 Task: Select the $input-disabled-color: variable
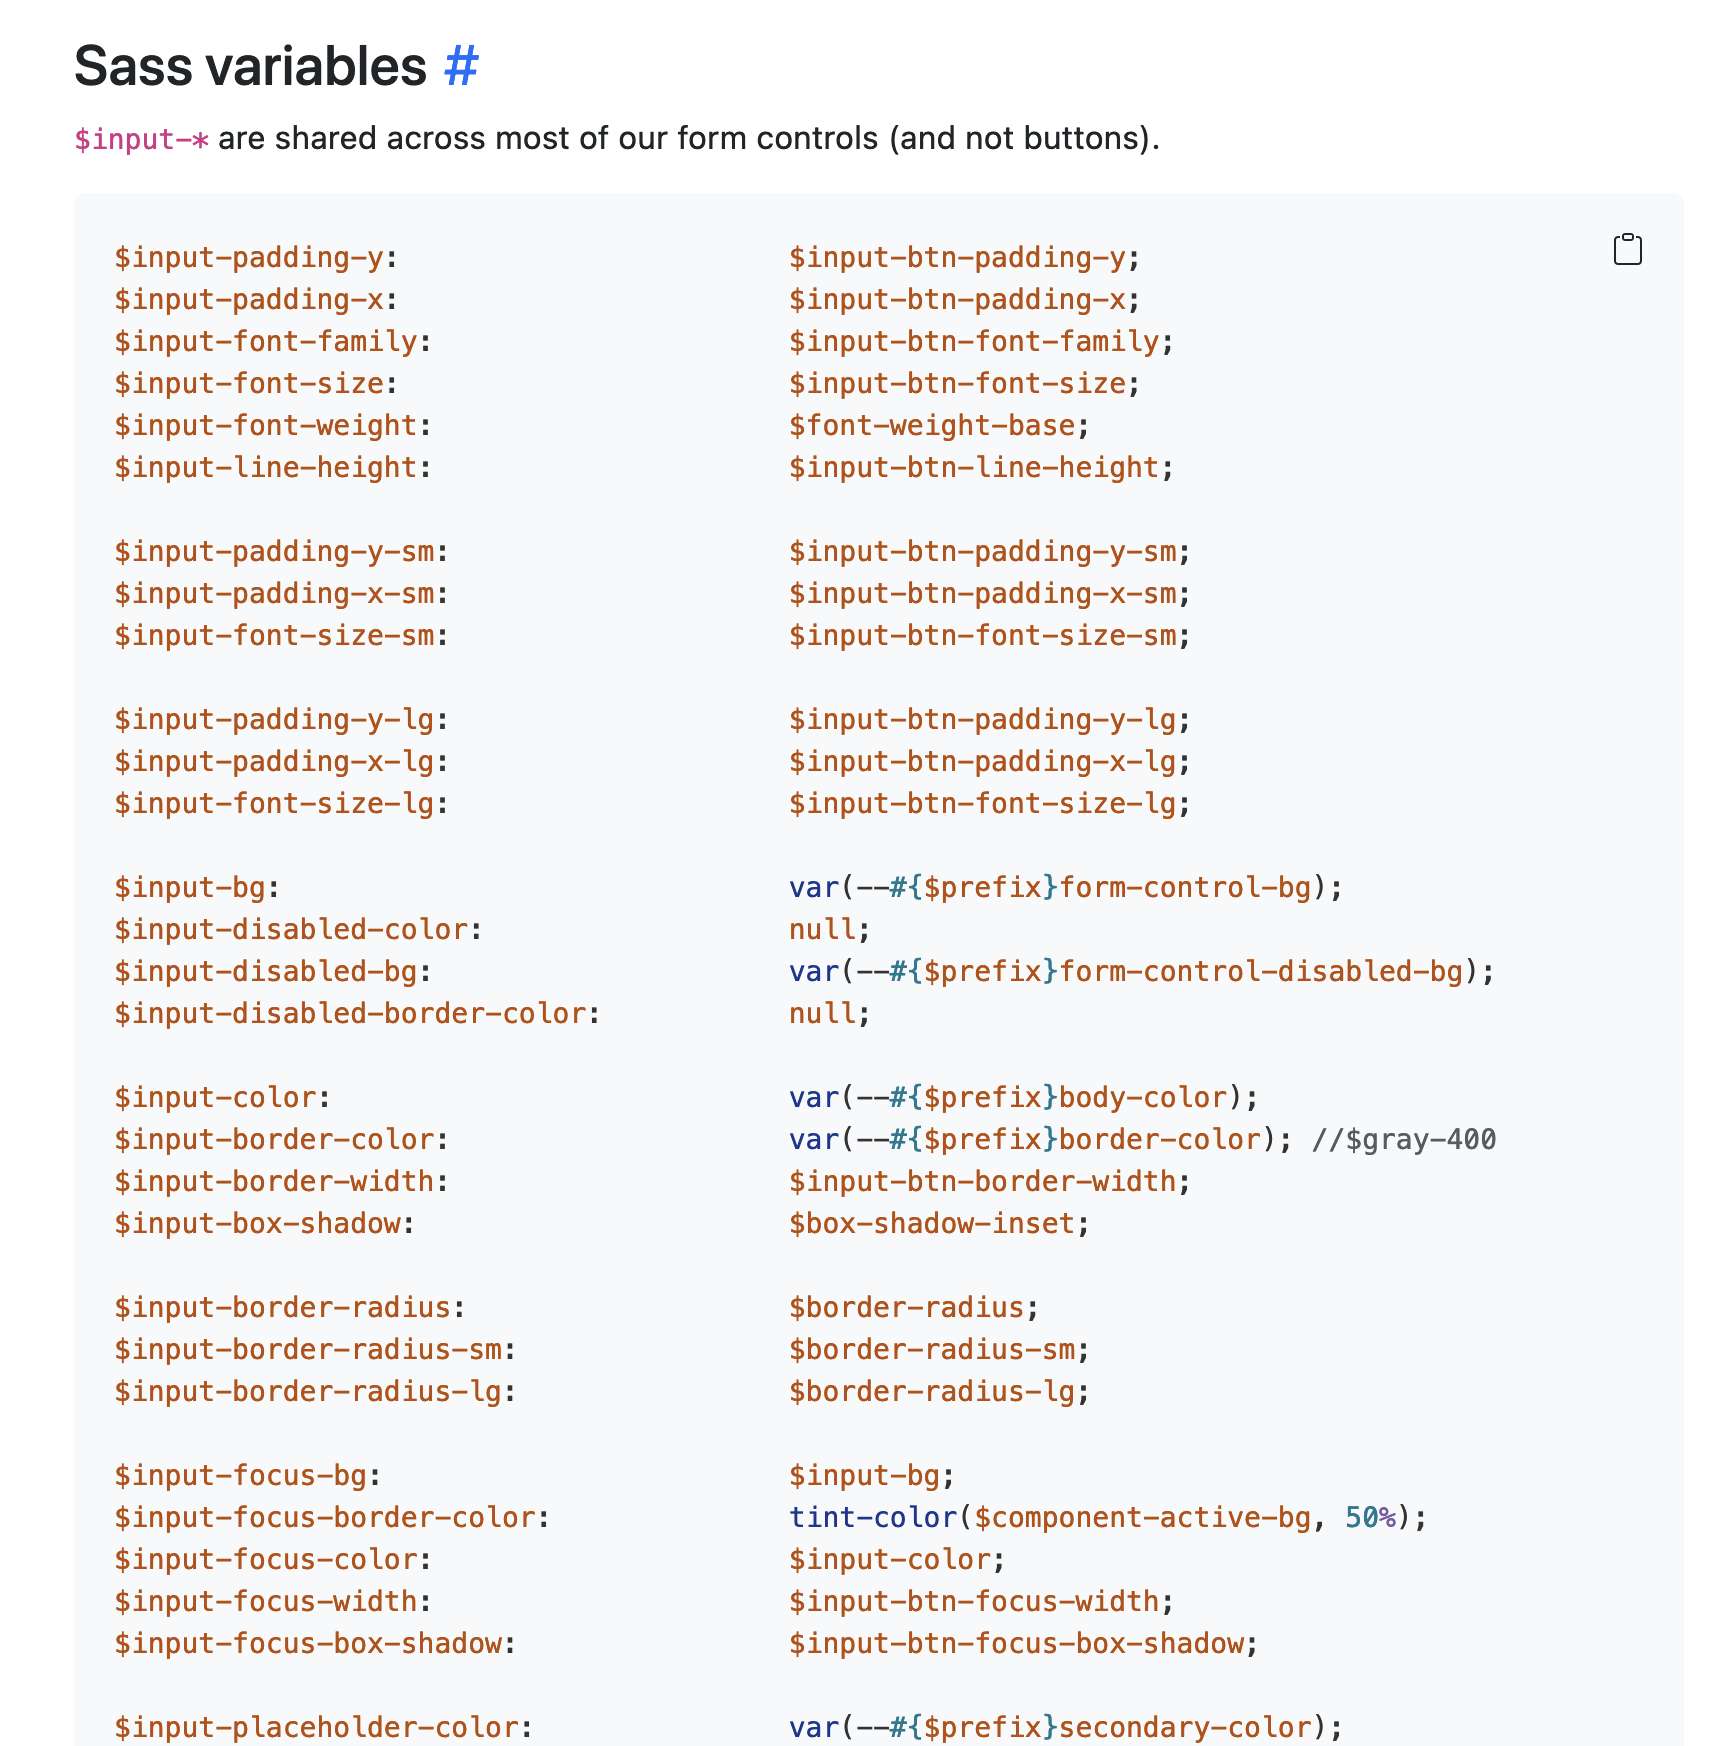pyautogui.click(x=299, y=930)
